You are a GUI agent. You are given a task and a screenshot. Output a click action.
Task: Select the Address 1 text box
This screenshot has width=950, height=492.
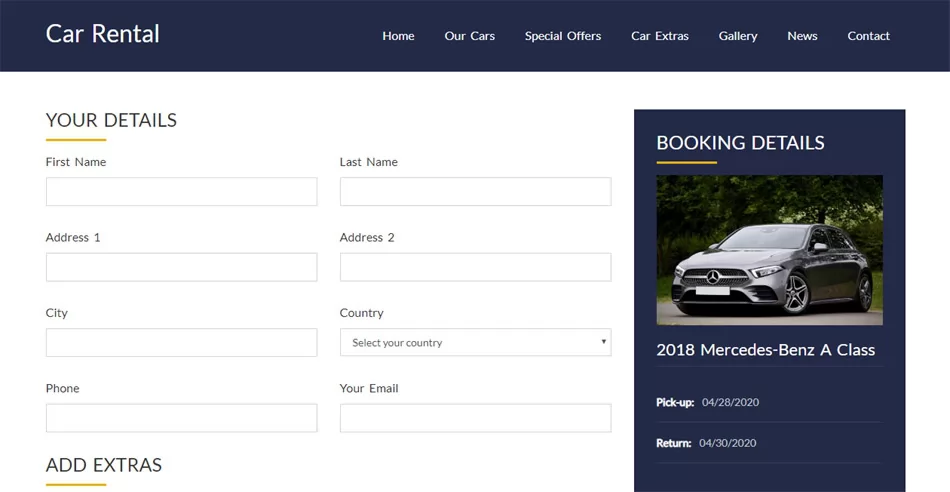(181, 267)
